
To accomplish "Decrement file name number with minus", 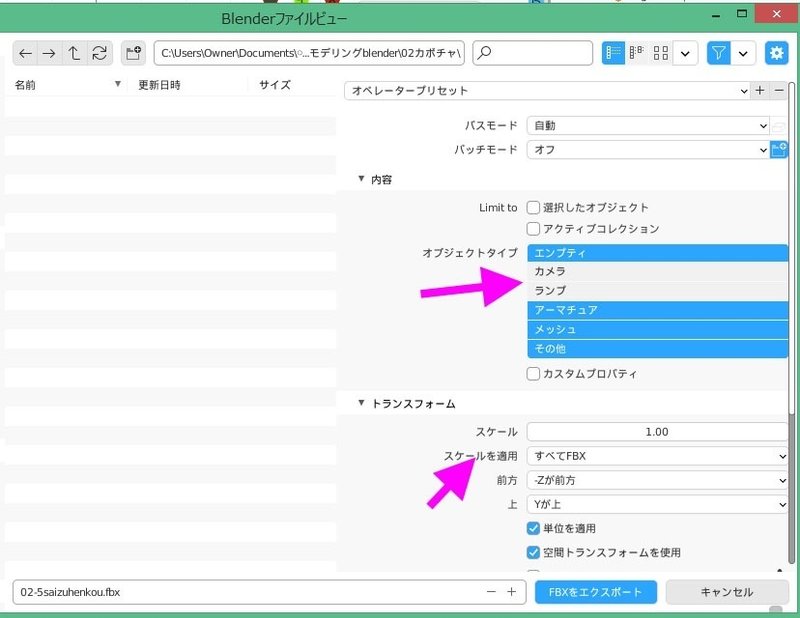I will [x=491, y=592].
